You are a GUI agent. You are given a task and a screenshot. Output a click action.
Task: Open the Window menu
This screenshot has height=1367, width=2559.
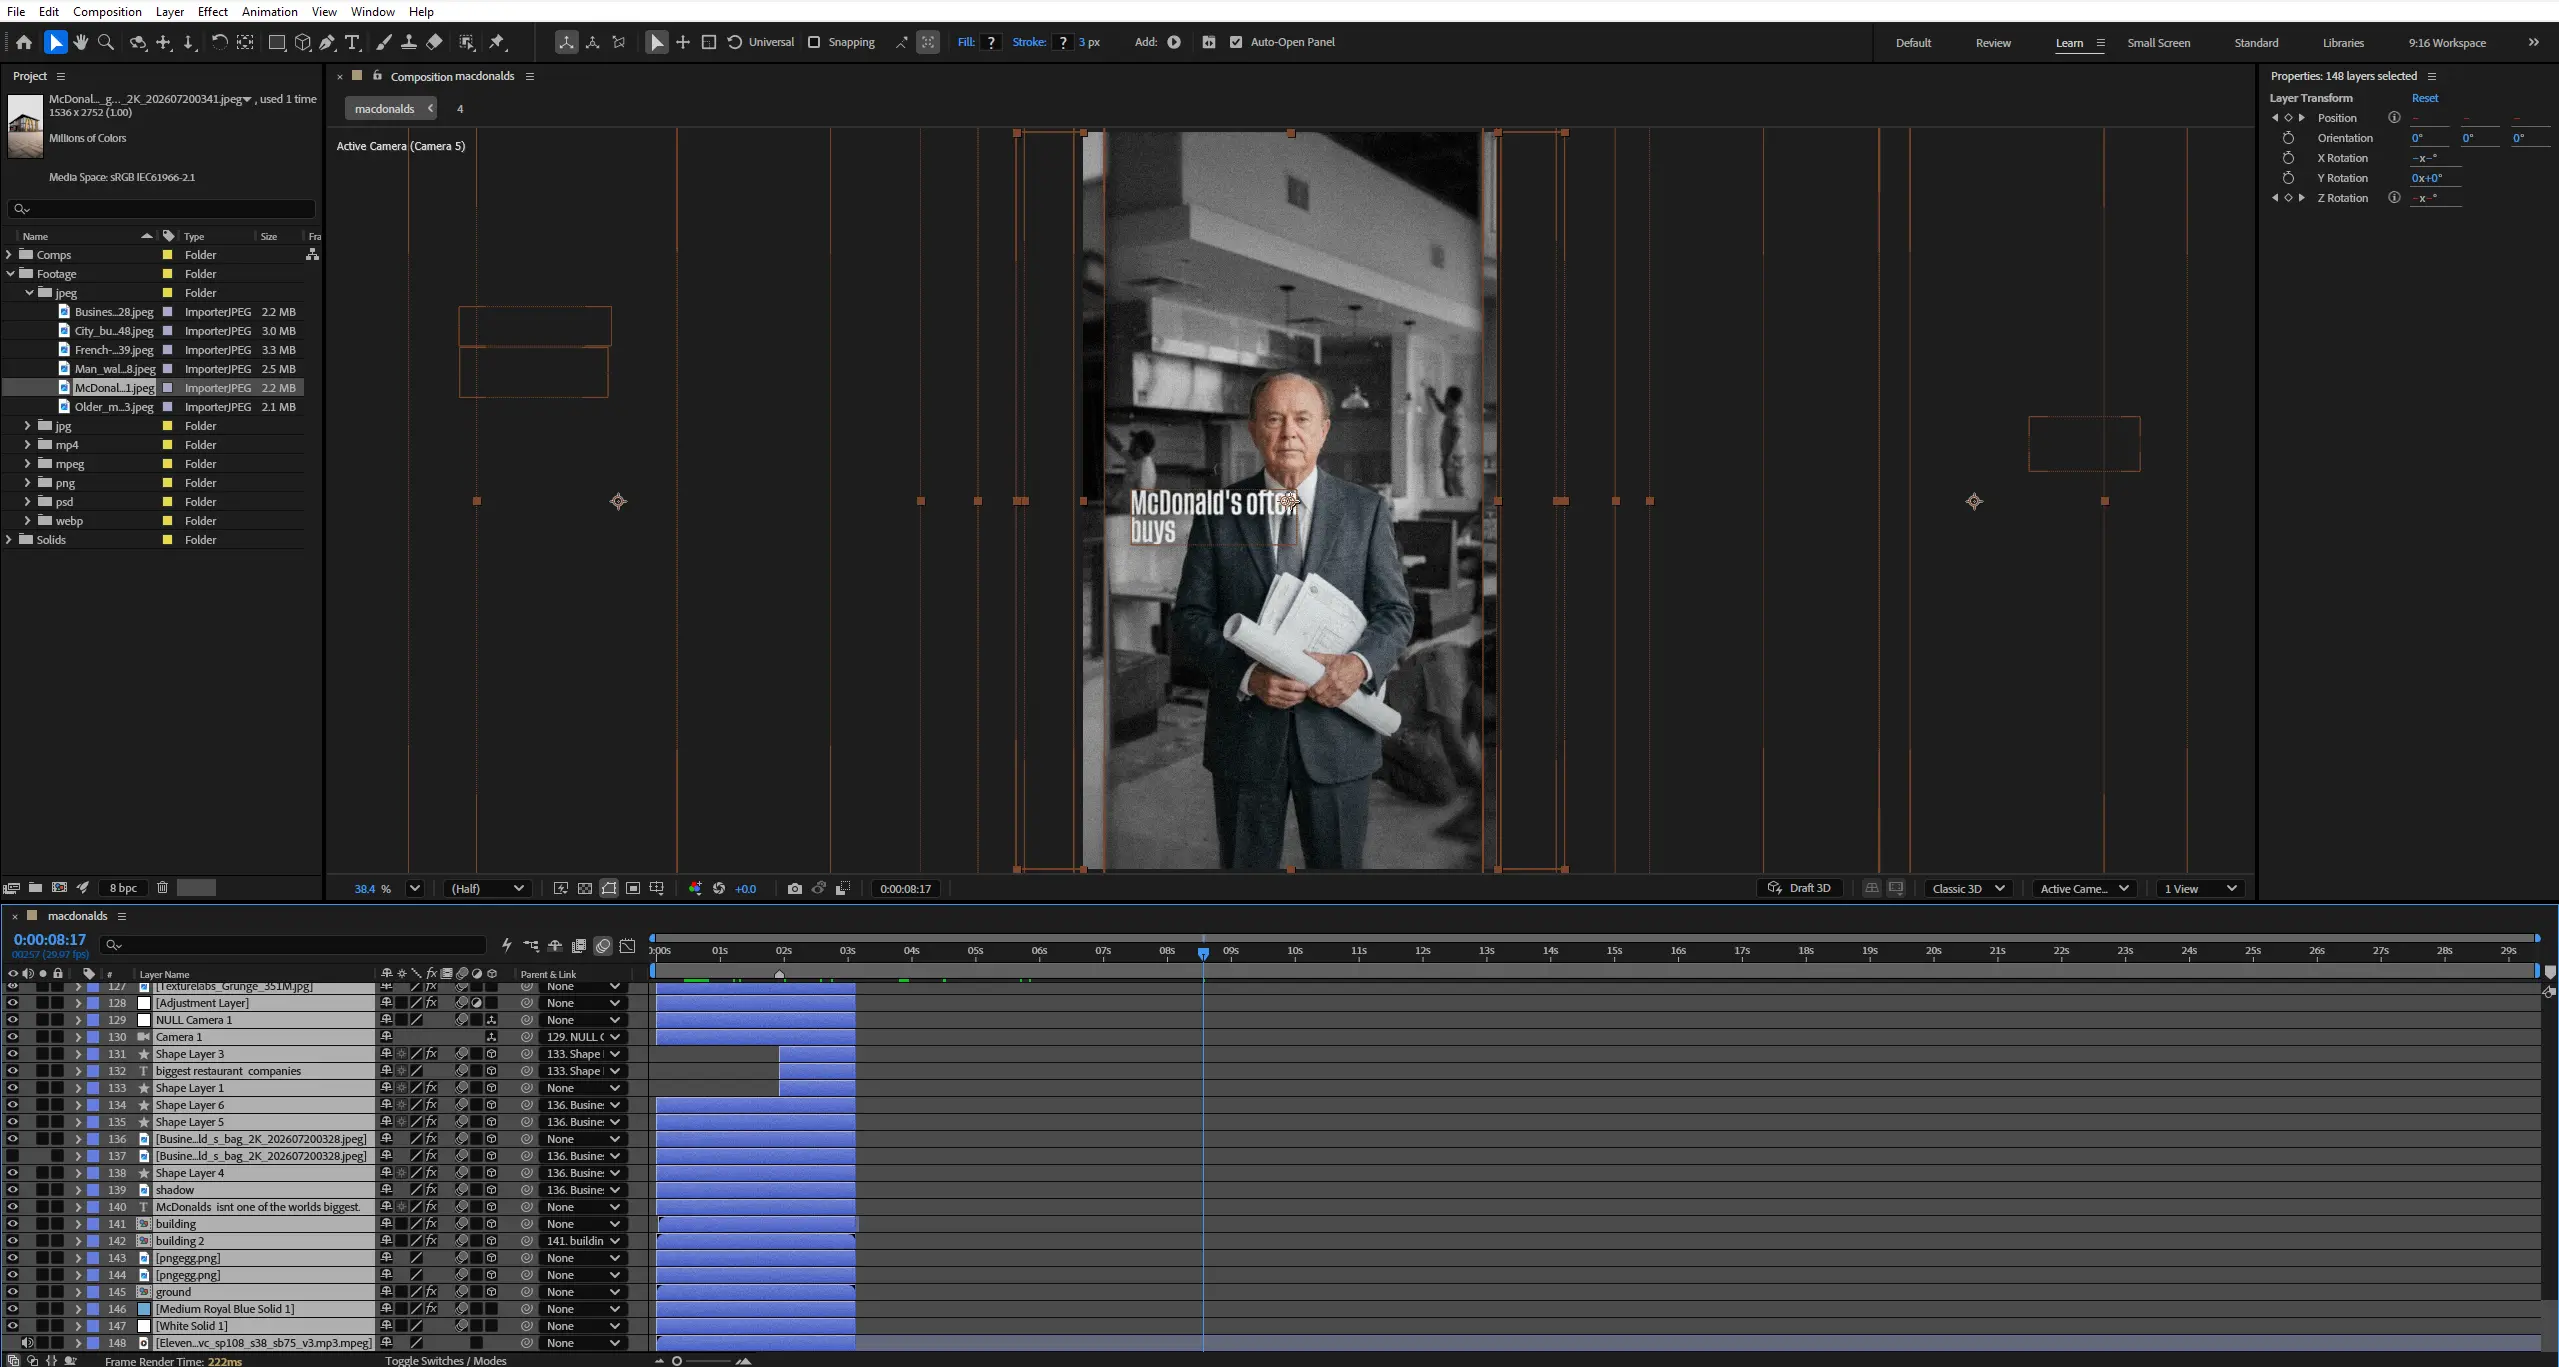point(373,11)
